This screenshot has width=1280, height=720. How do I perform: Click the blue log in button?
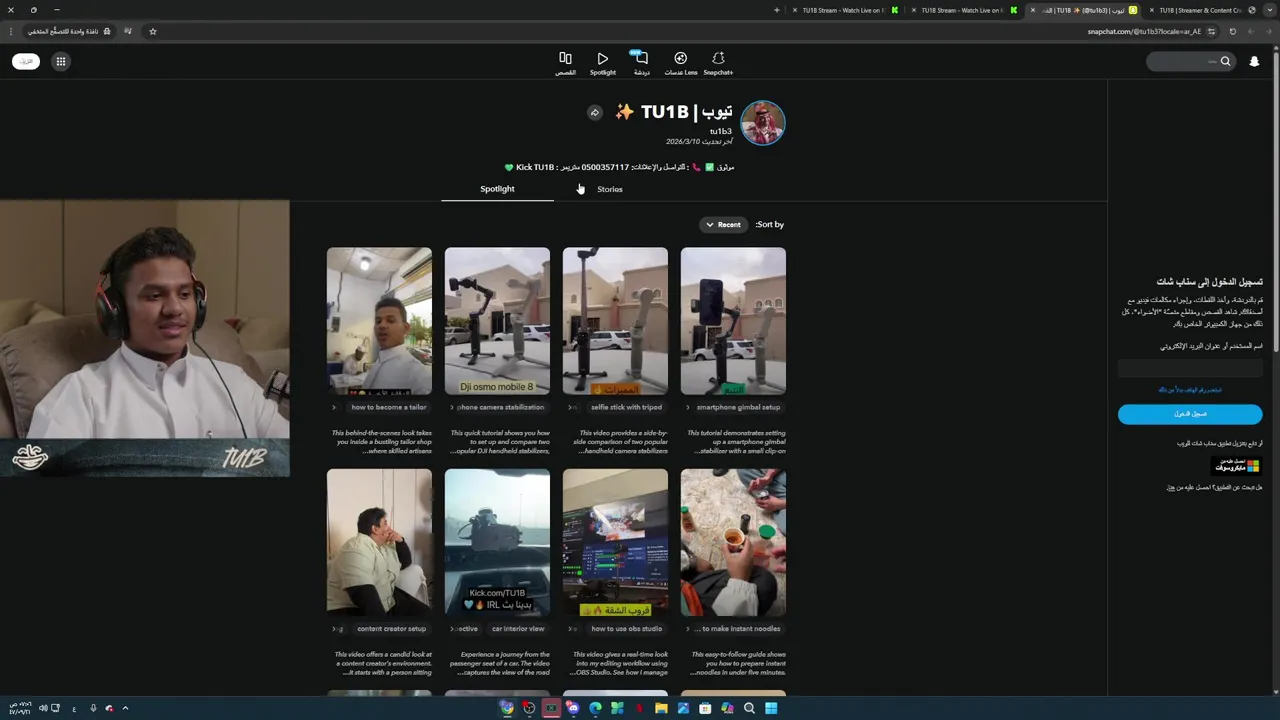click(x=1190, y=414)
